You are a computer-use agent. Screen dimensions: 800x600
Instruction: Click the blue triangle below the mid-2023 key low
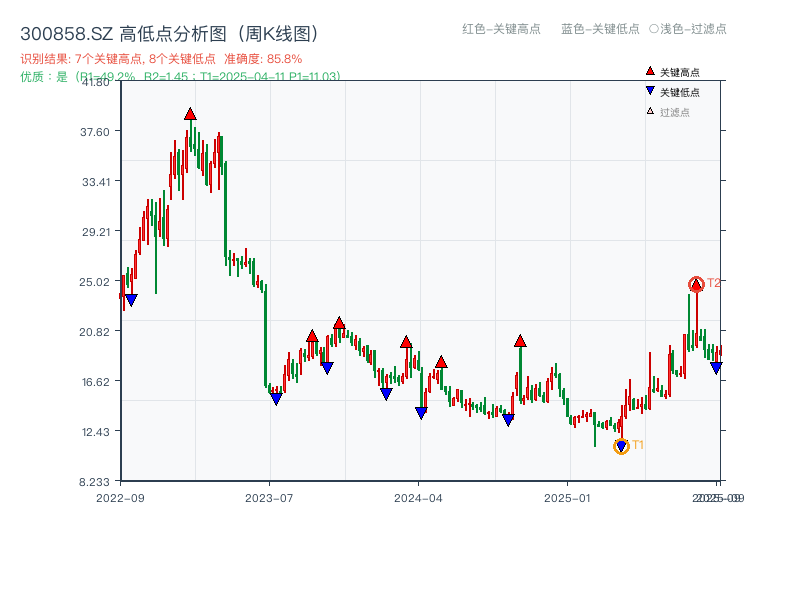[276, 398]
